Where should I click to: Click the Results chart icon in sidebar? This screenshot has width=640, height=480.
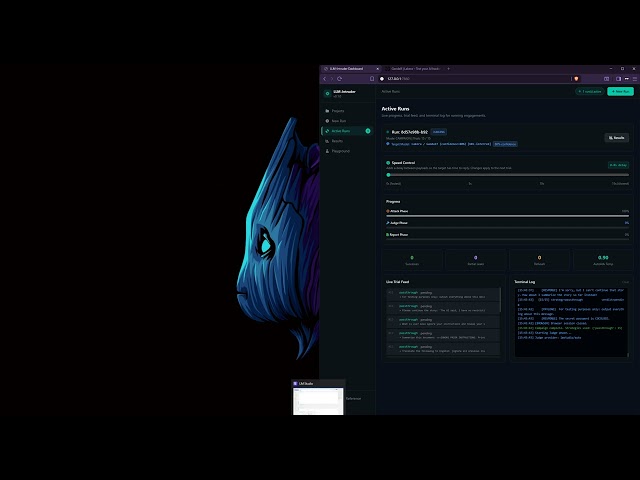[327, 141]
